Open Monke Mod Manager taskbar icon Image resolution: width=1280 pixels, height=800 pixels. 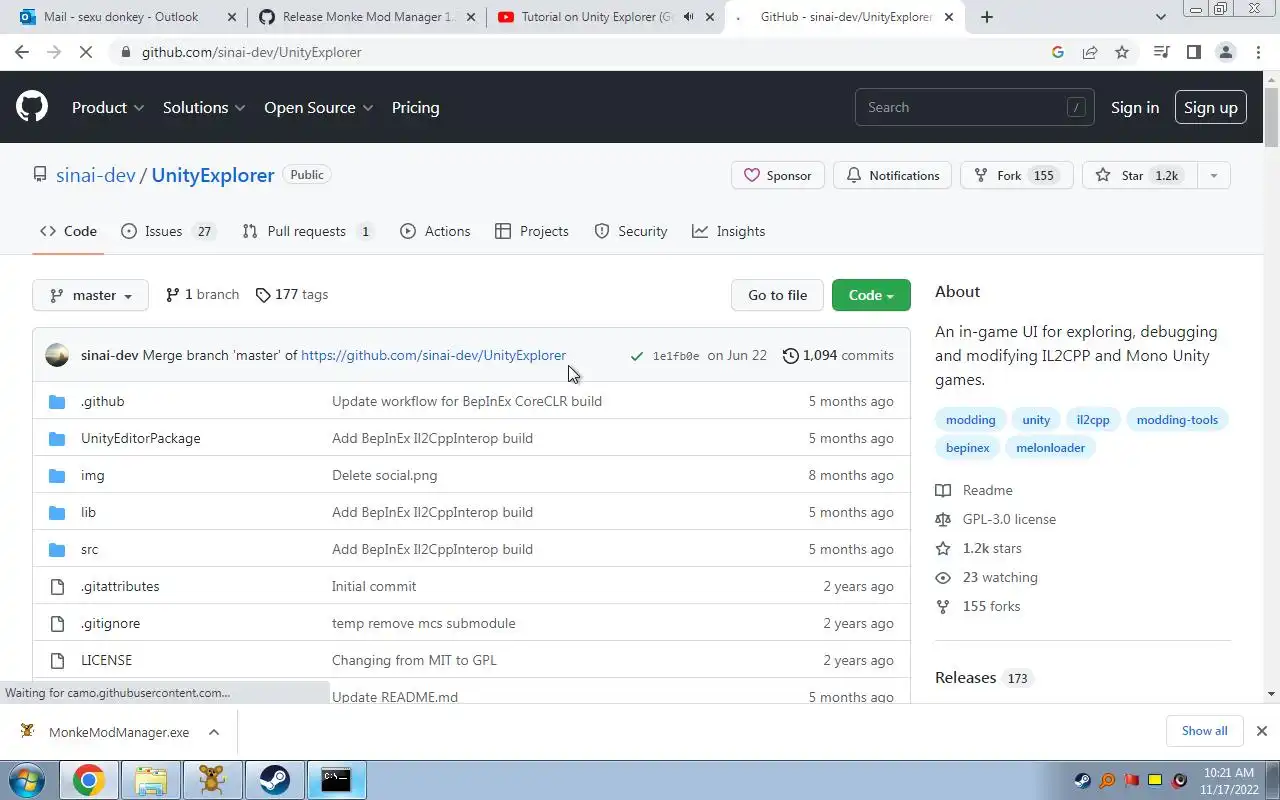212,780
